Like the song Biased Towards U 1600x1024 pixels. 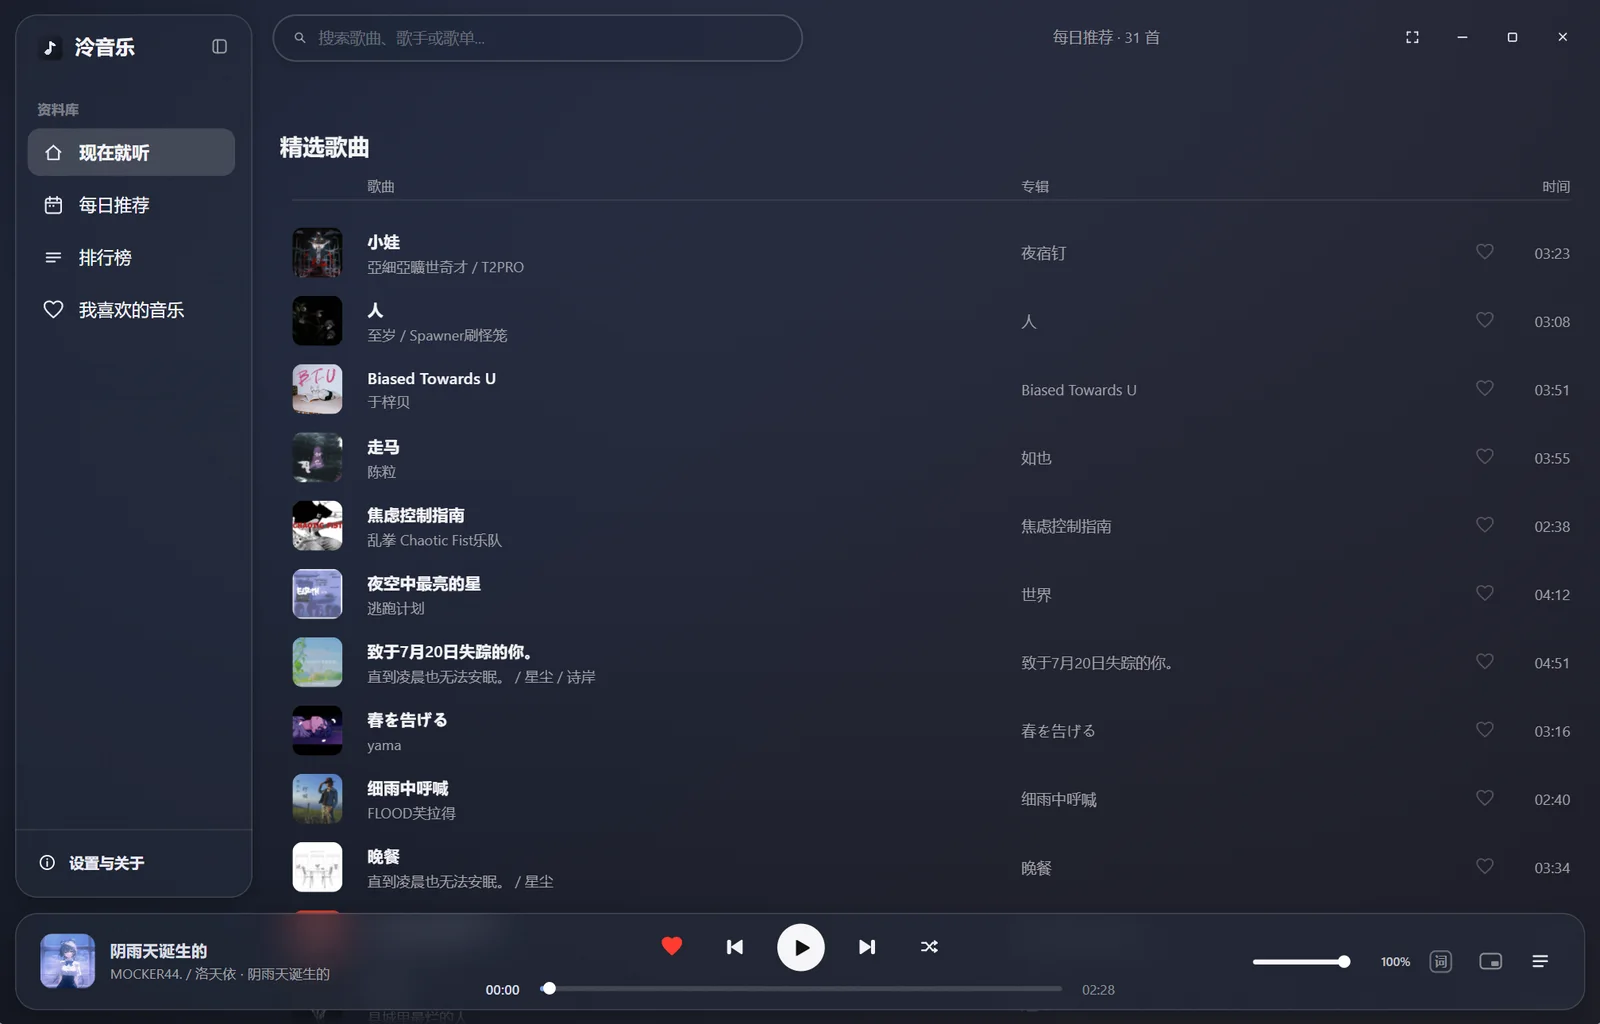(x=1485, y=388)
